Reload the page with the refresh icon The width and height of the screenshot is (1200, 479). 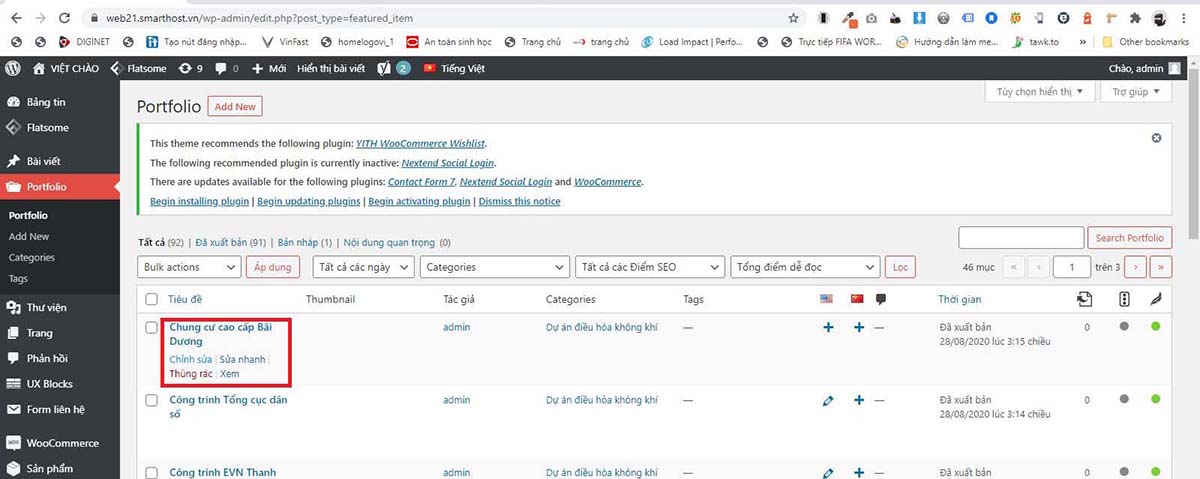tap(65, 18)
